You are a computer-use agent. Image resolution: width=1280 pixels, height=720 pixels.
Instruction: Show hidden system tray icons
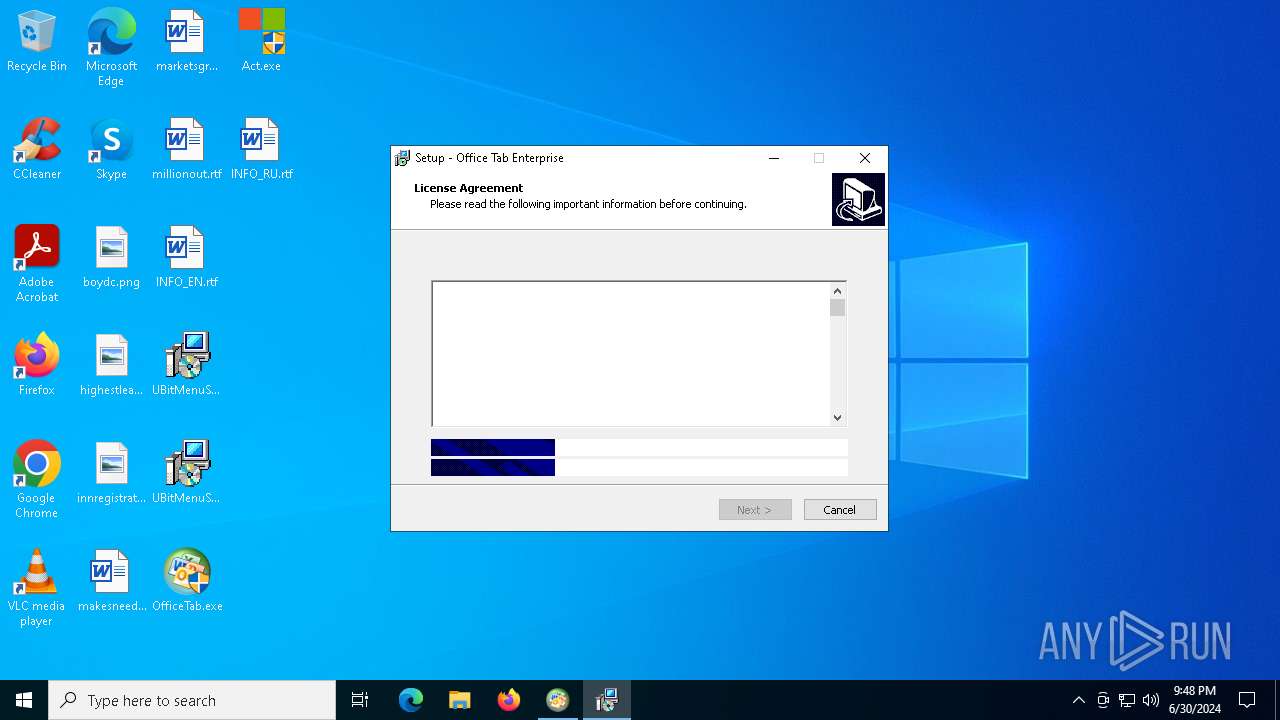(1078, 700)
